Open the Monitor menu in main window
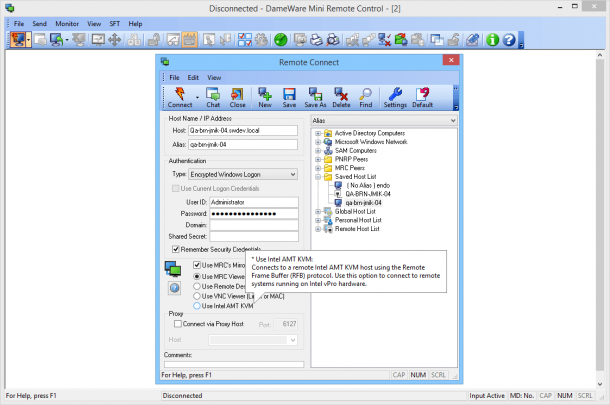610x405 pixels. pos(67,24)
